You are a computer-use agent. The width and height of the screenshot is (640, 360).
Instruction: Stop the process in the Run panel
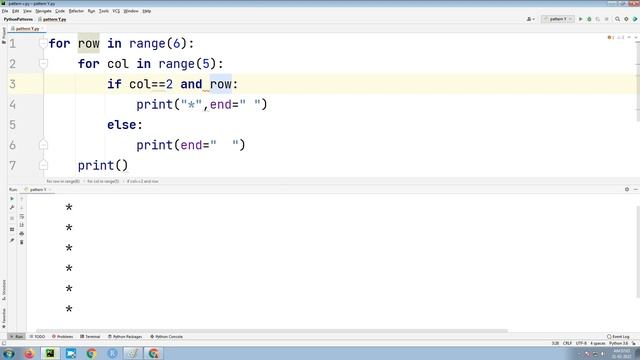point(12,218)
